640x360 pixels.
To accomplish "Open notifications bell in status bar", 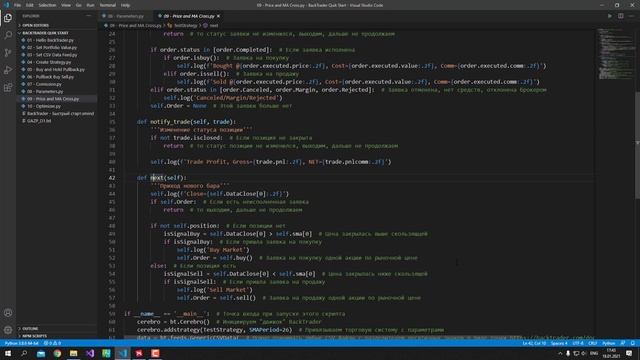I will point(633,343).
